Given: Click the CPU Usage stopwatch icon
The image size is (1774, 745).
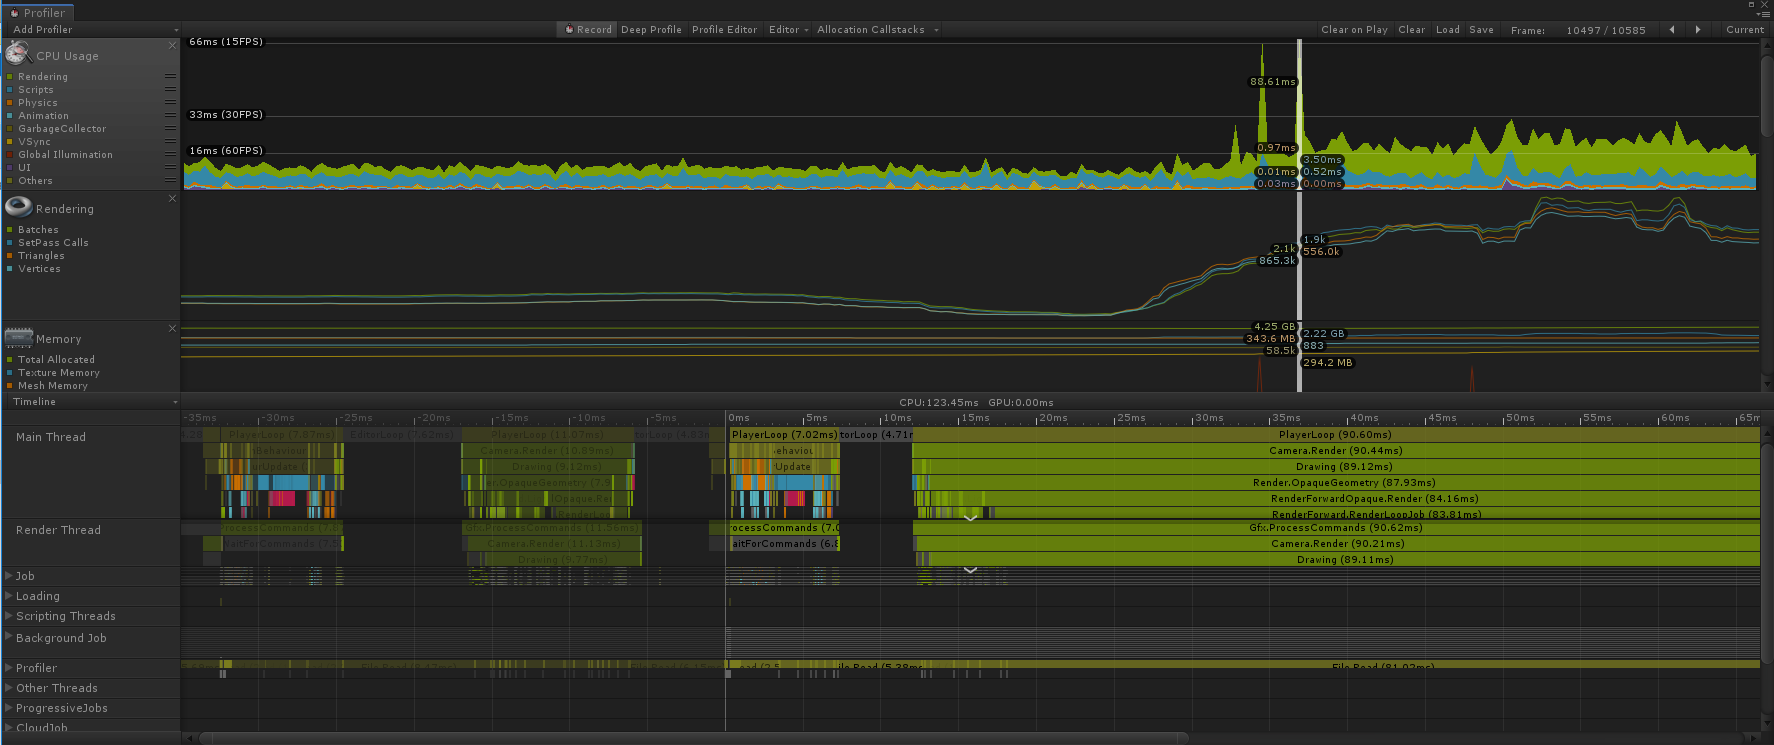Looking at the screenshot, I should (18, 54).
